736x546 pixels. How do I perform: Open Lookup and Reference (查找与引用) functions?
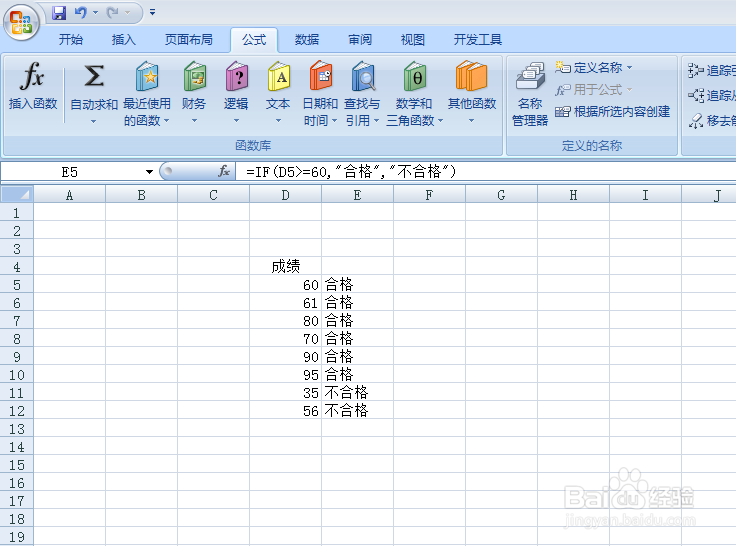click(x=362, y=93)
